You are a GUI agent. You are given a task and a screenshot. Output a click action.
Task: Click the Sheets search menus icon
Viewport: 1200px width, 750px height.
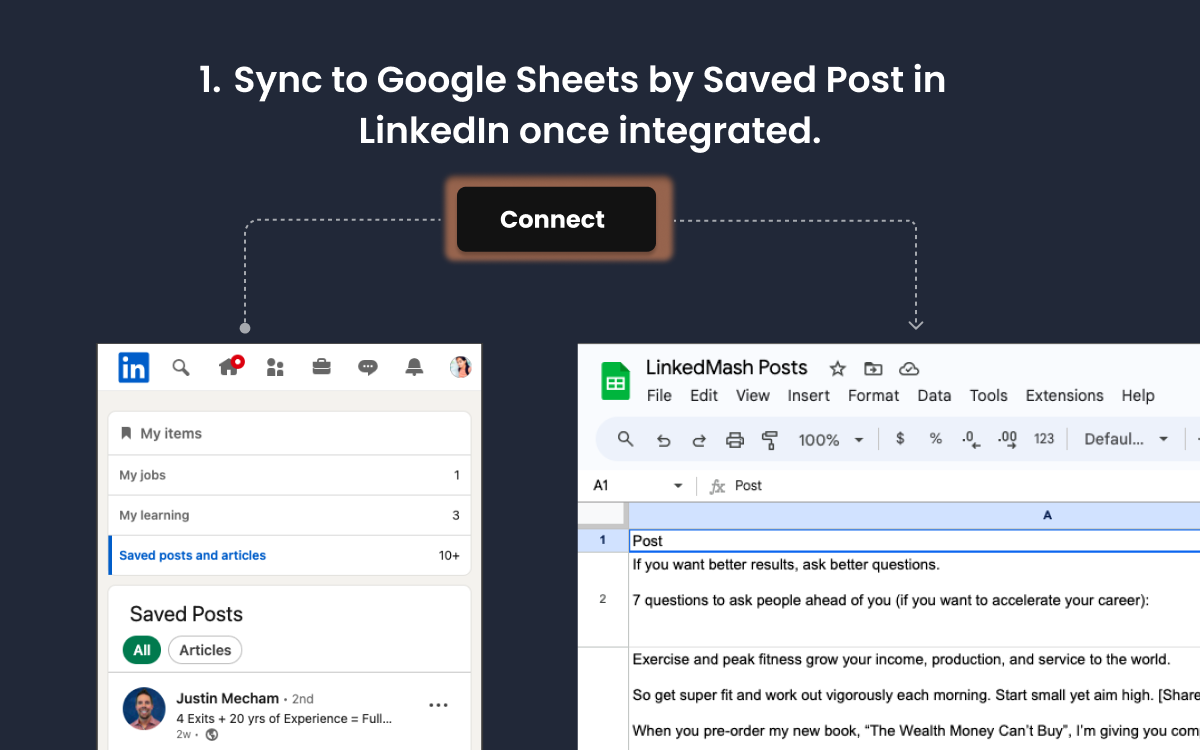click(x=626, y=439)
